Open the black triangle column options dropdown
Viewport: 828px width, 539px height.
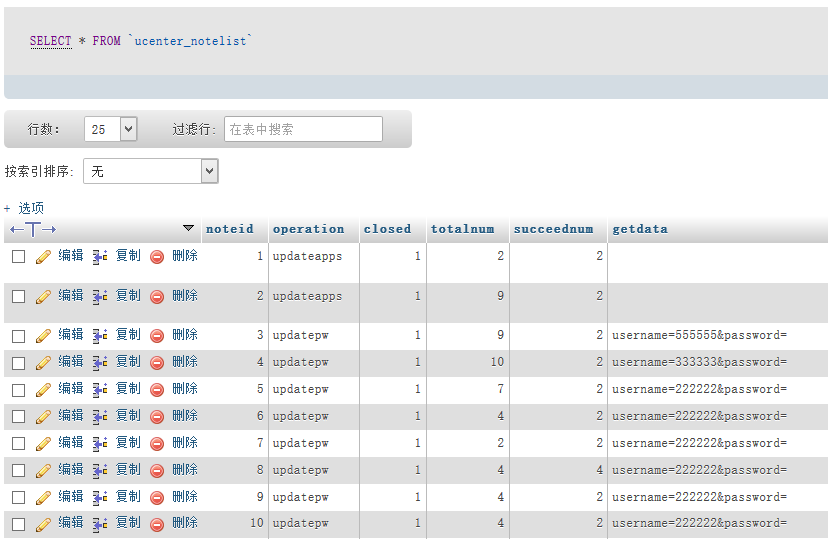pyautogui.click(x=188, y=229)
